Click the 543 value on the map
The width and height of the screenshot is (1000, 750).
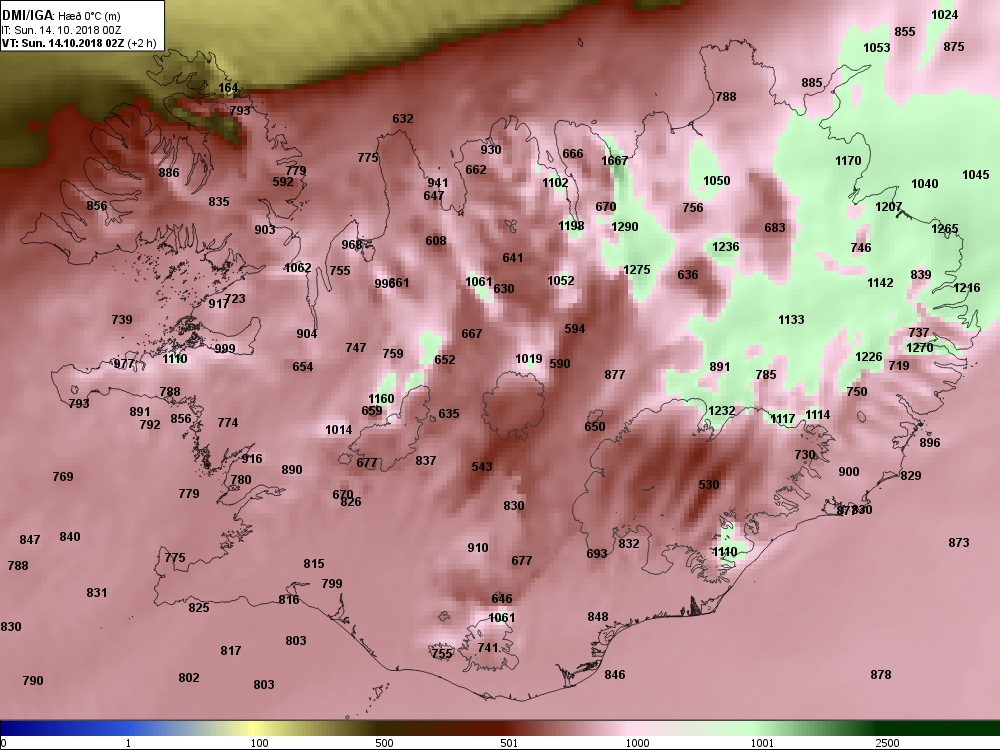point(482,467)
